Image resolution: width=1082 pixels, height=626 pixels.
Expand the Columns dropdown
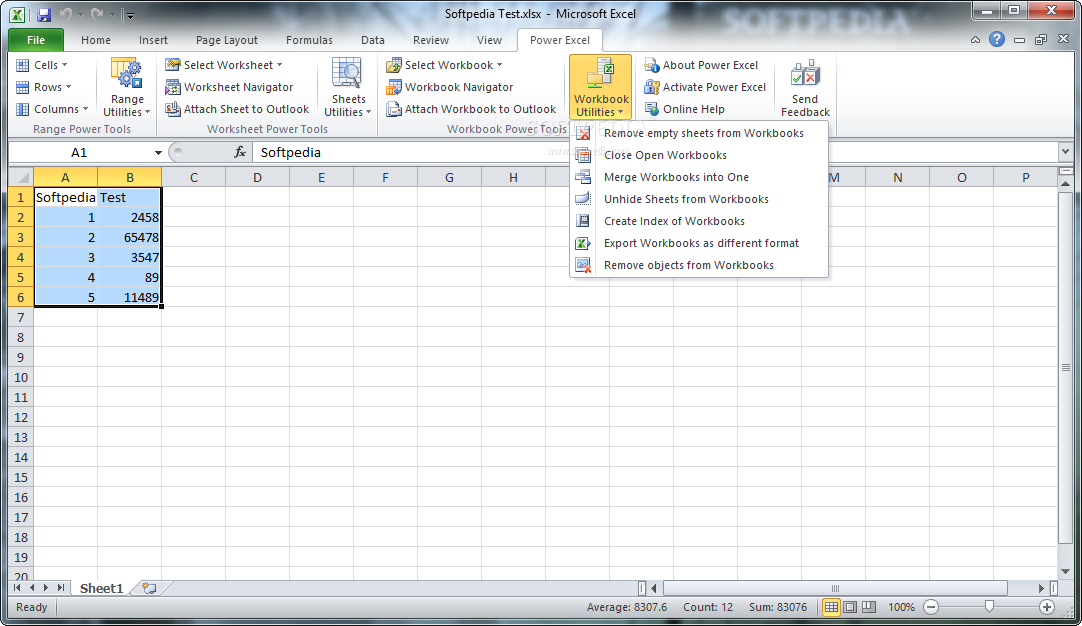tap(52, 109)
